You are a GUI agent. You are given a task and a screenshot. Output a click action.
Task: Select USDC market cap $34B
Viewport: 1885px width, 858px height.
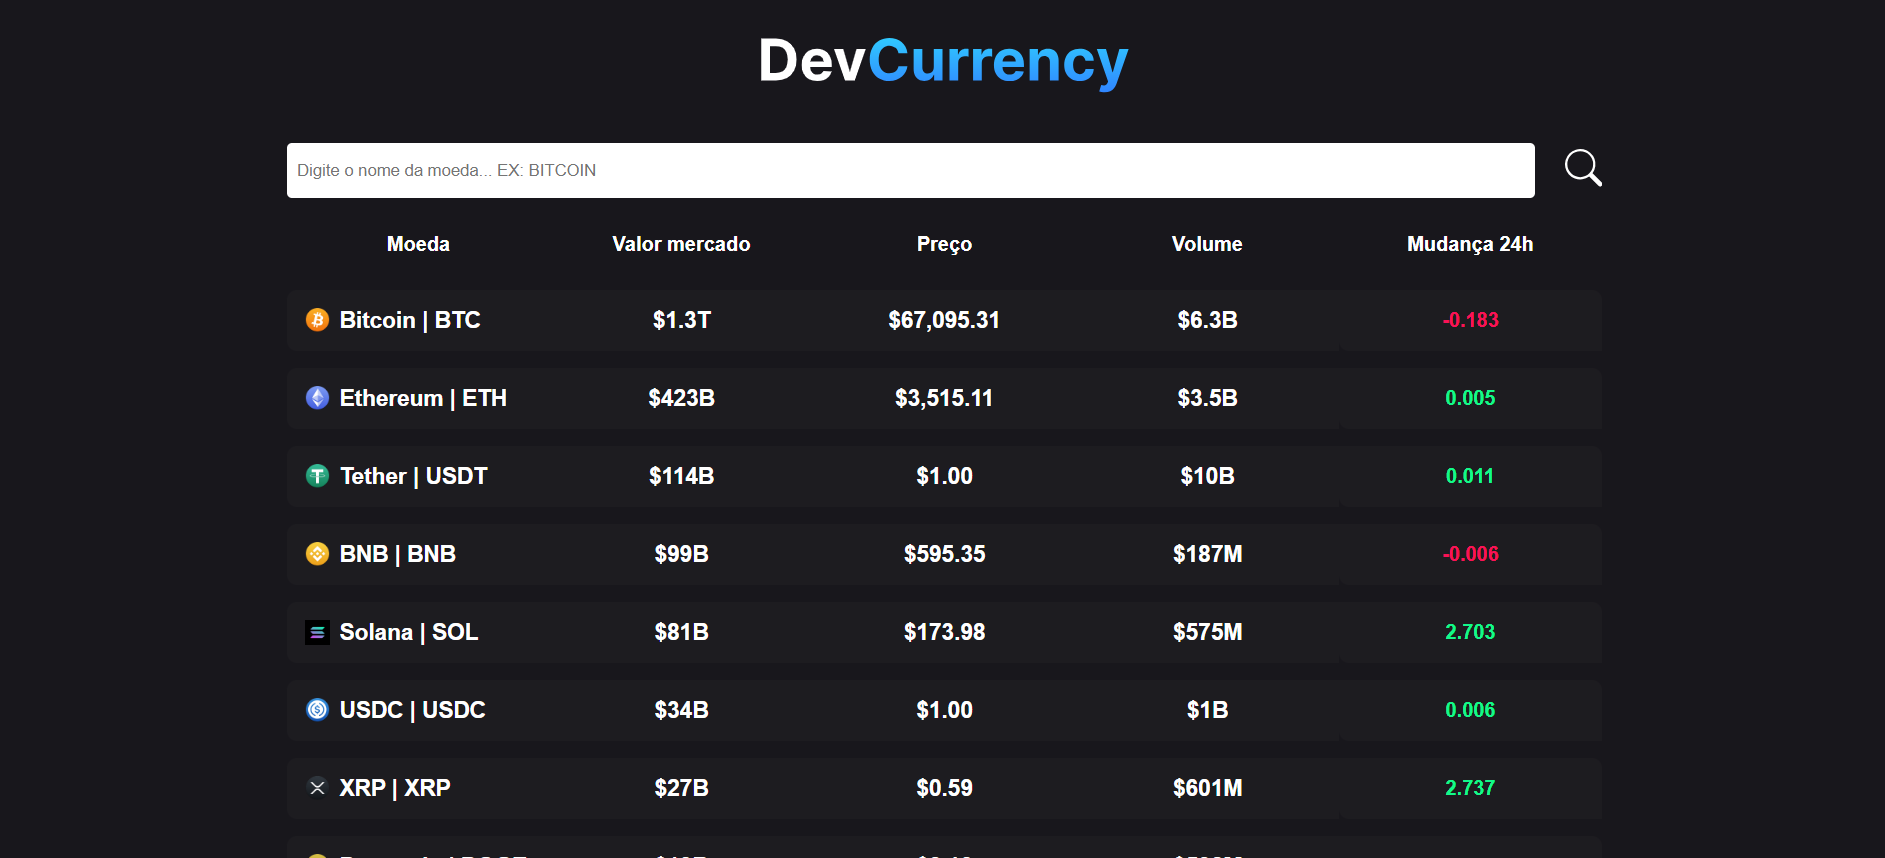tap(682, 710)
